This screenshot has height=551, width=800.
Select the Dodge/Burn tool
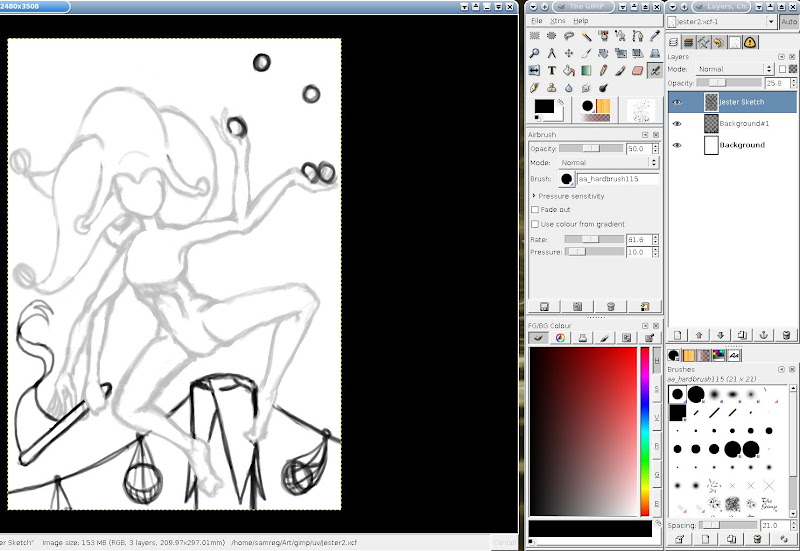click(604, 88)
